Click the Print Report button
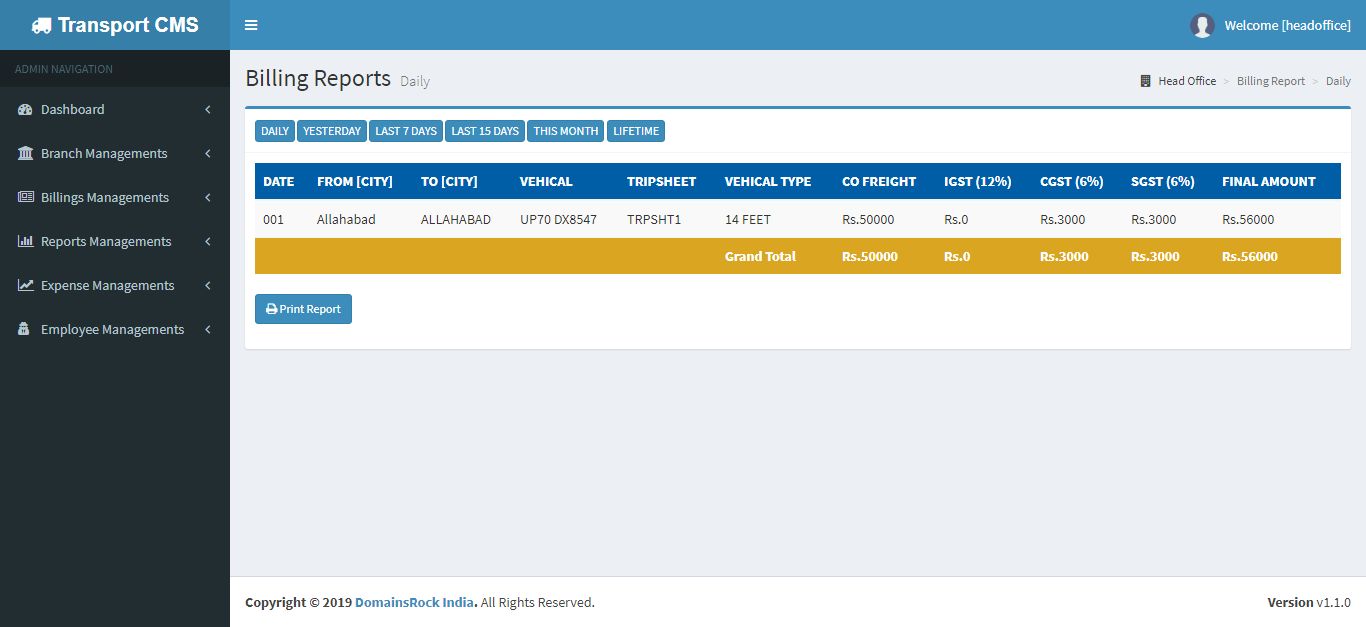 tap(303, 309)
